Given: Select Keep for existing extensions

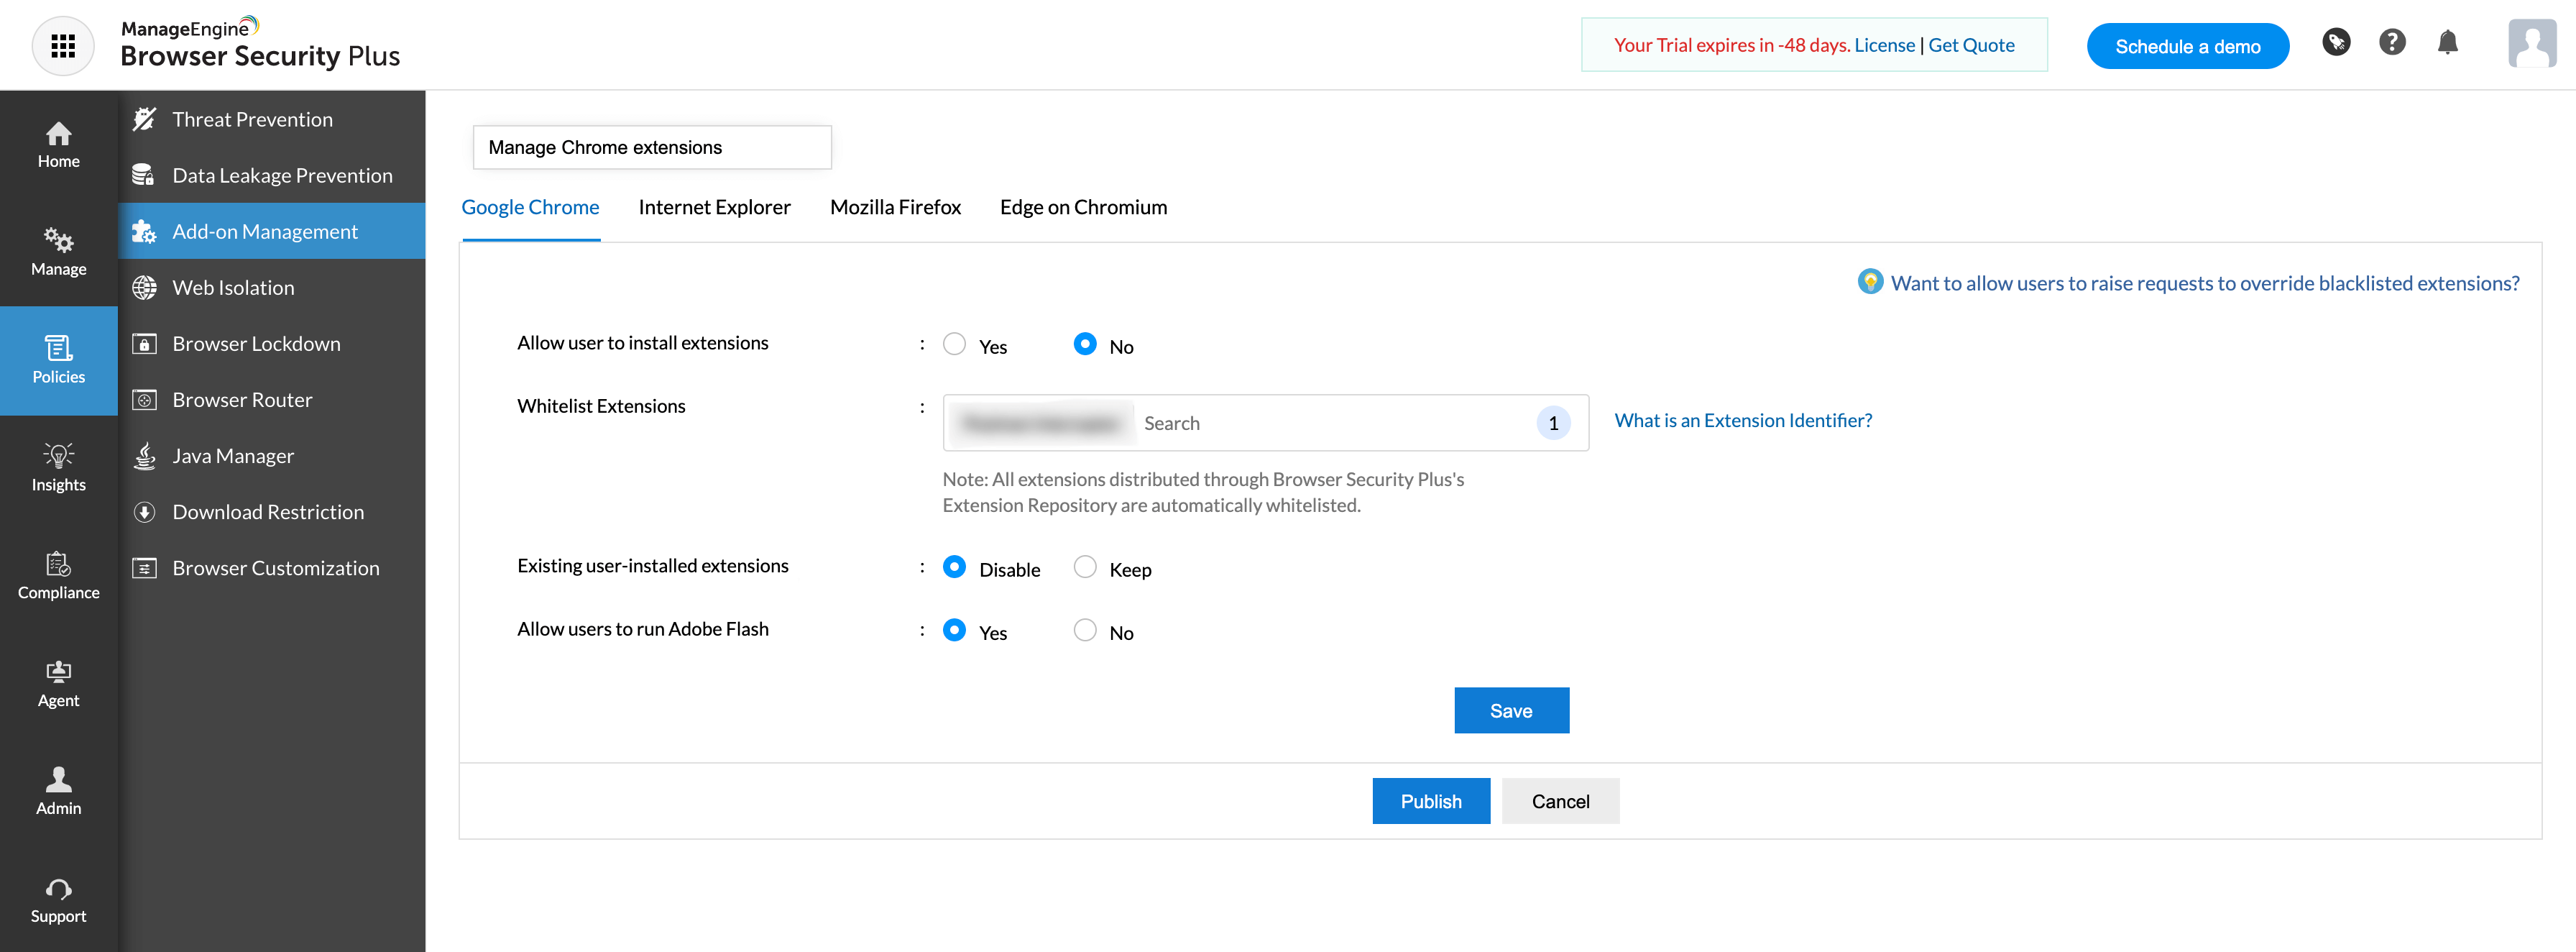Looking at the screenshot, I should point(1084,567).
